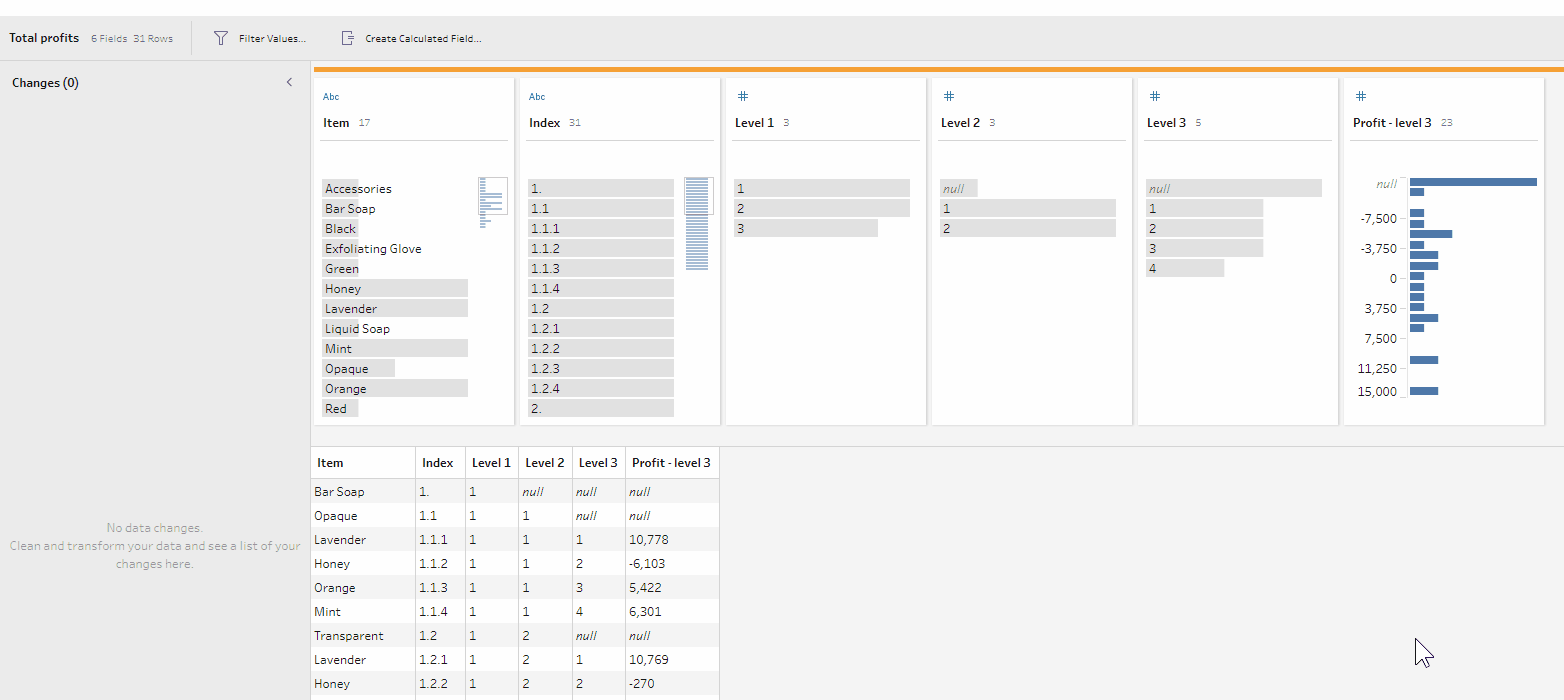Select Black value in Item card
This screenshot has width=1564, height=700.
[x=395, y=228]
